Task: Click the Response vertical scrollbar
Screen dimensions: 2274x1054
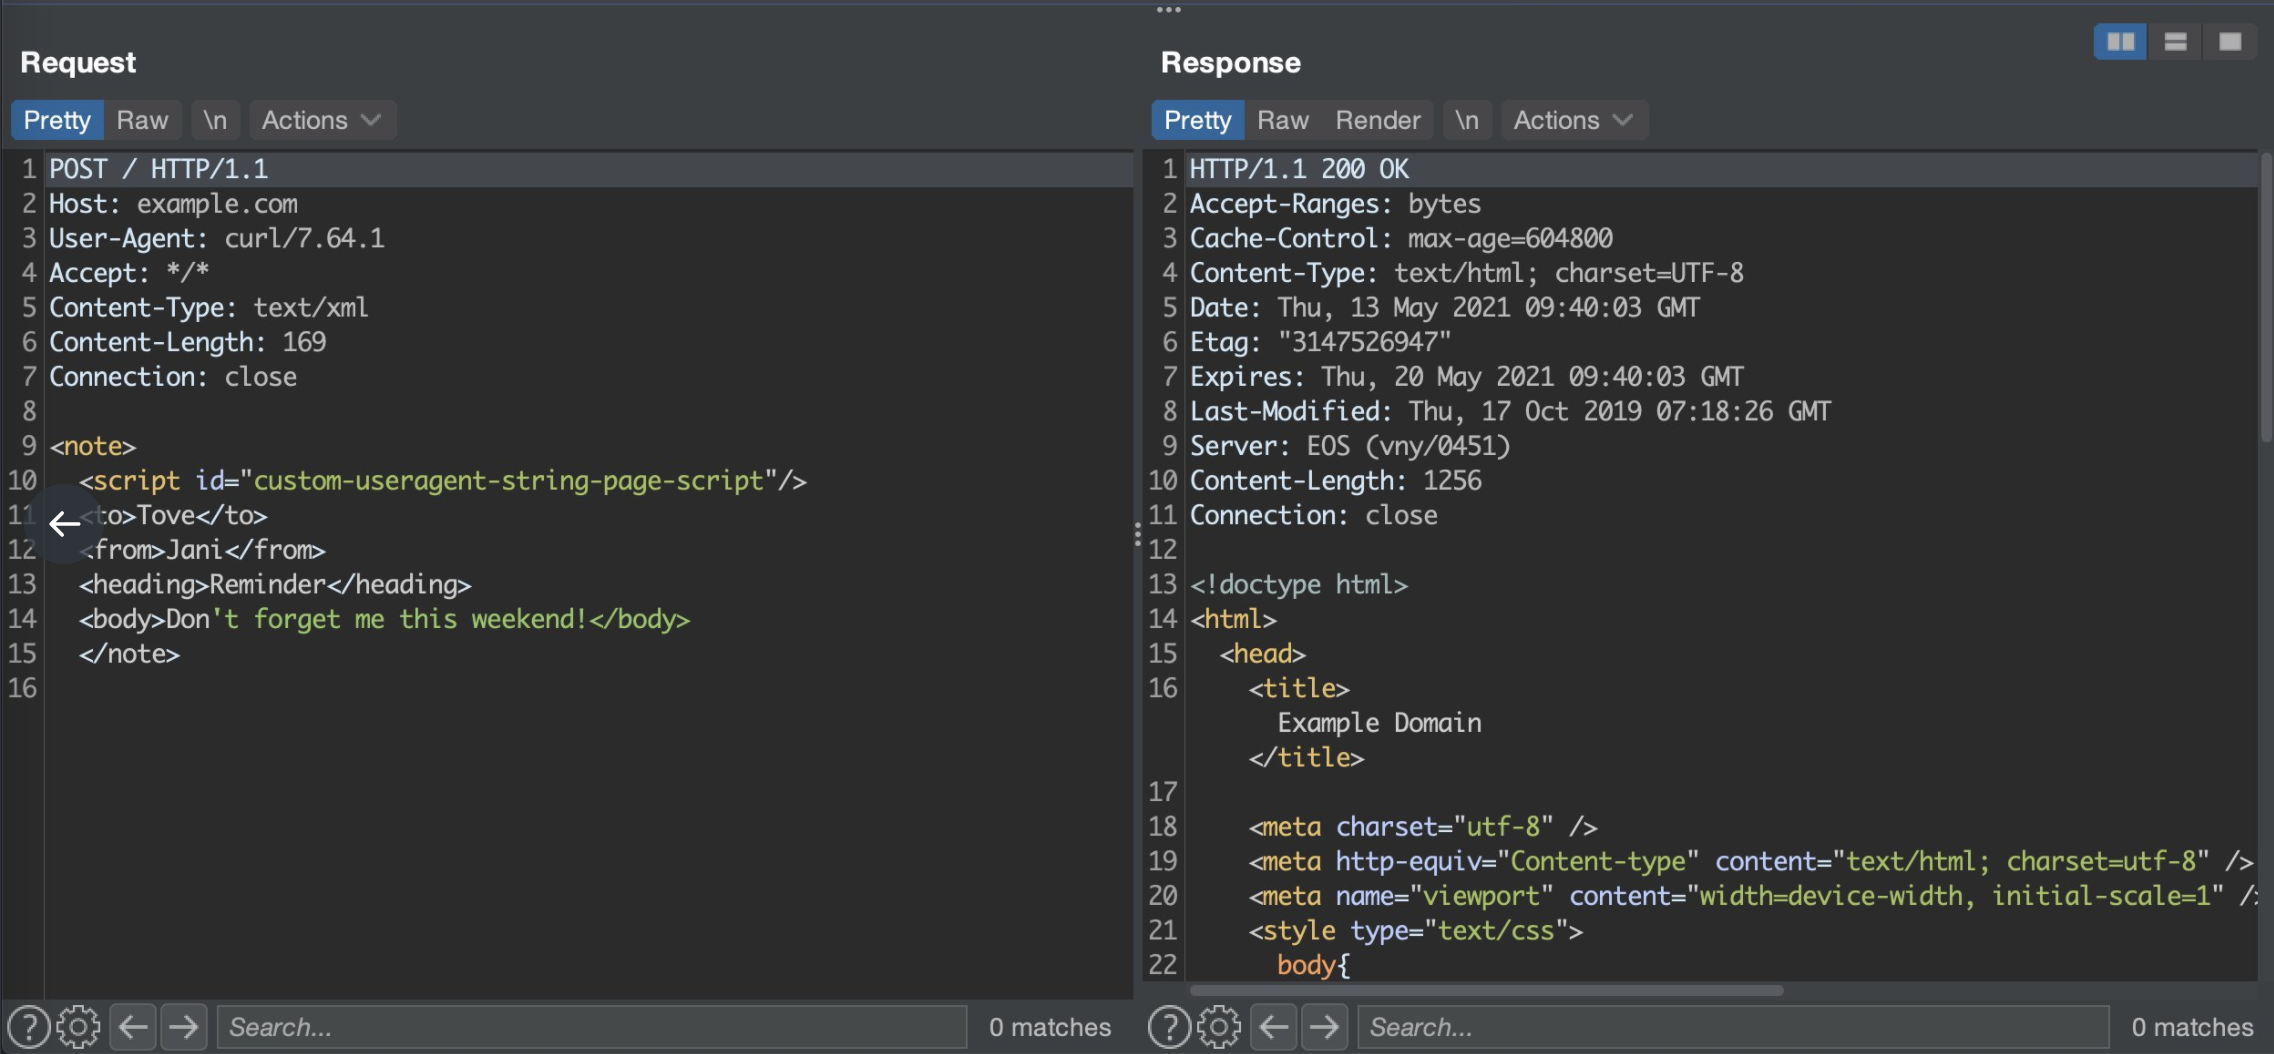Action: tap(2266, 297)
